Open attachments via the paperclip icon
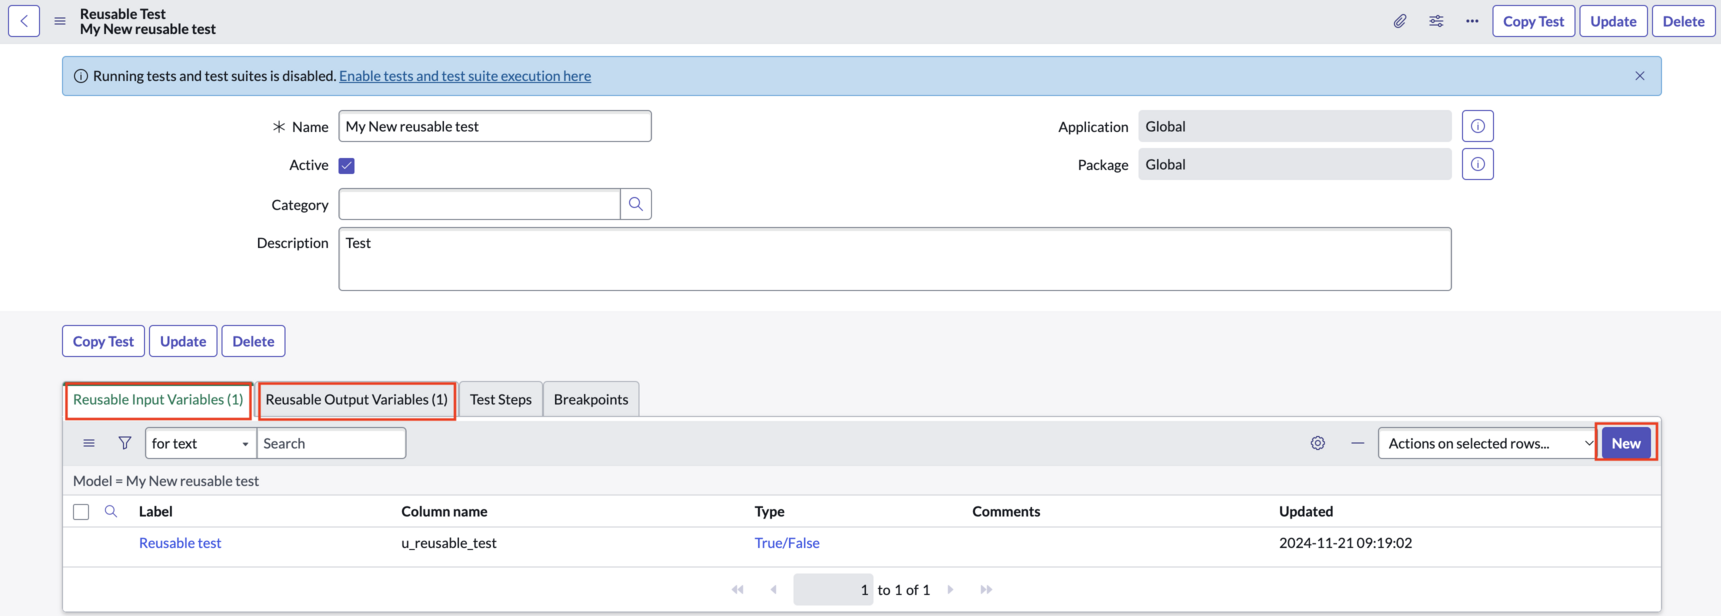 pyautogui.click(x=1400, y=21)
